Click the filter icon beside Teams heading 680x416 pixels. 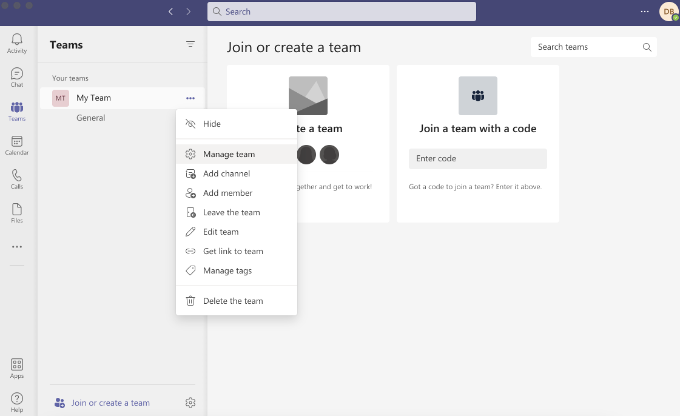pos(190,44)
